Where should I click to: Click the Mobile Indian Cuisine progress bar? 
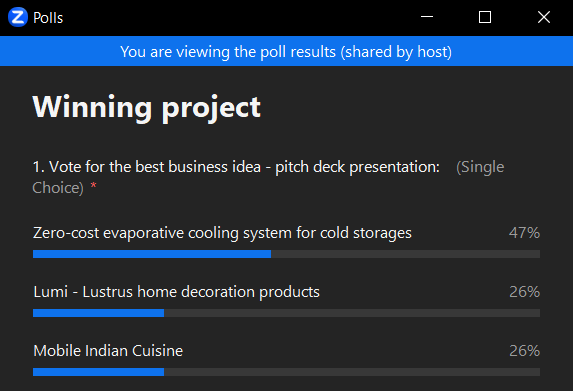pos(286,372)
